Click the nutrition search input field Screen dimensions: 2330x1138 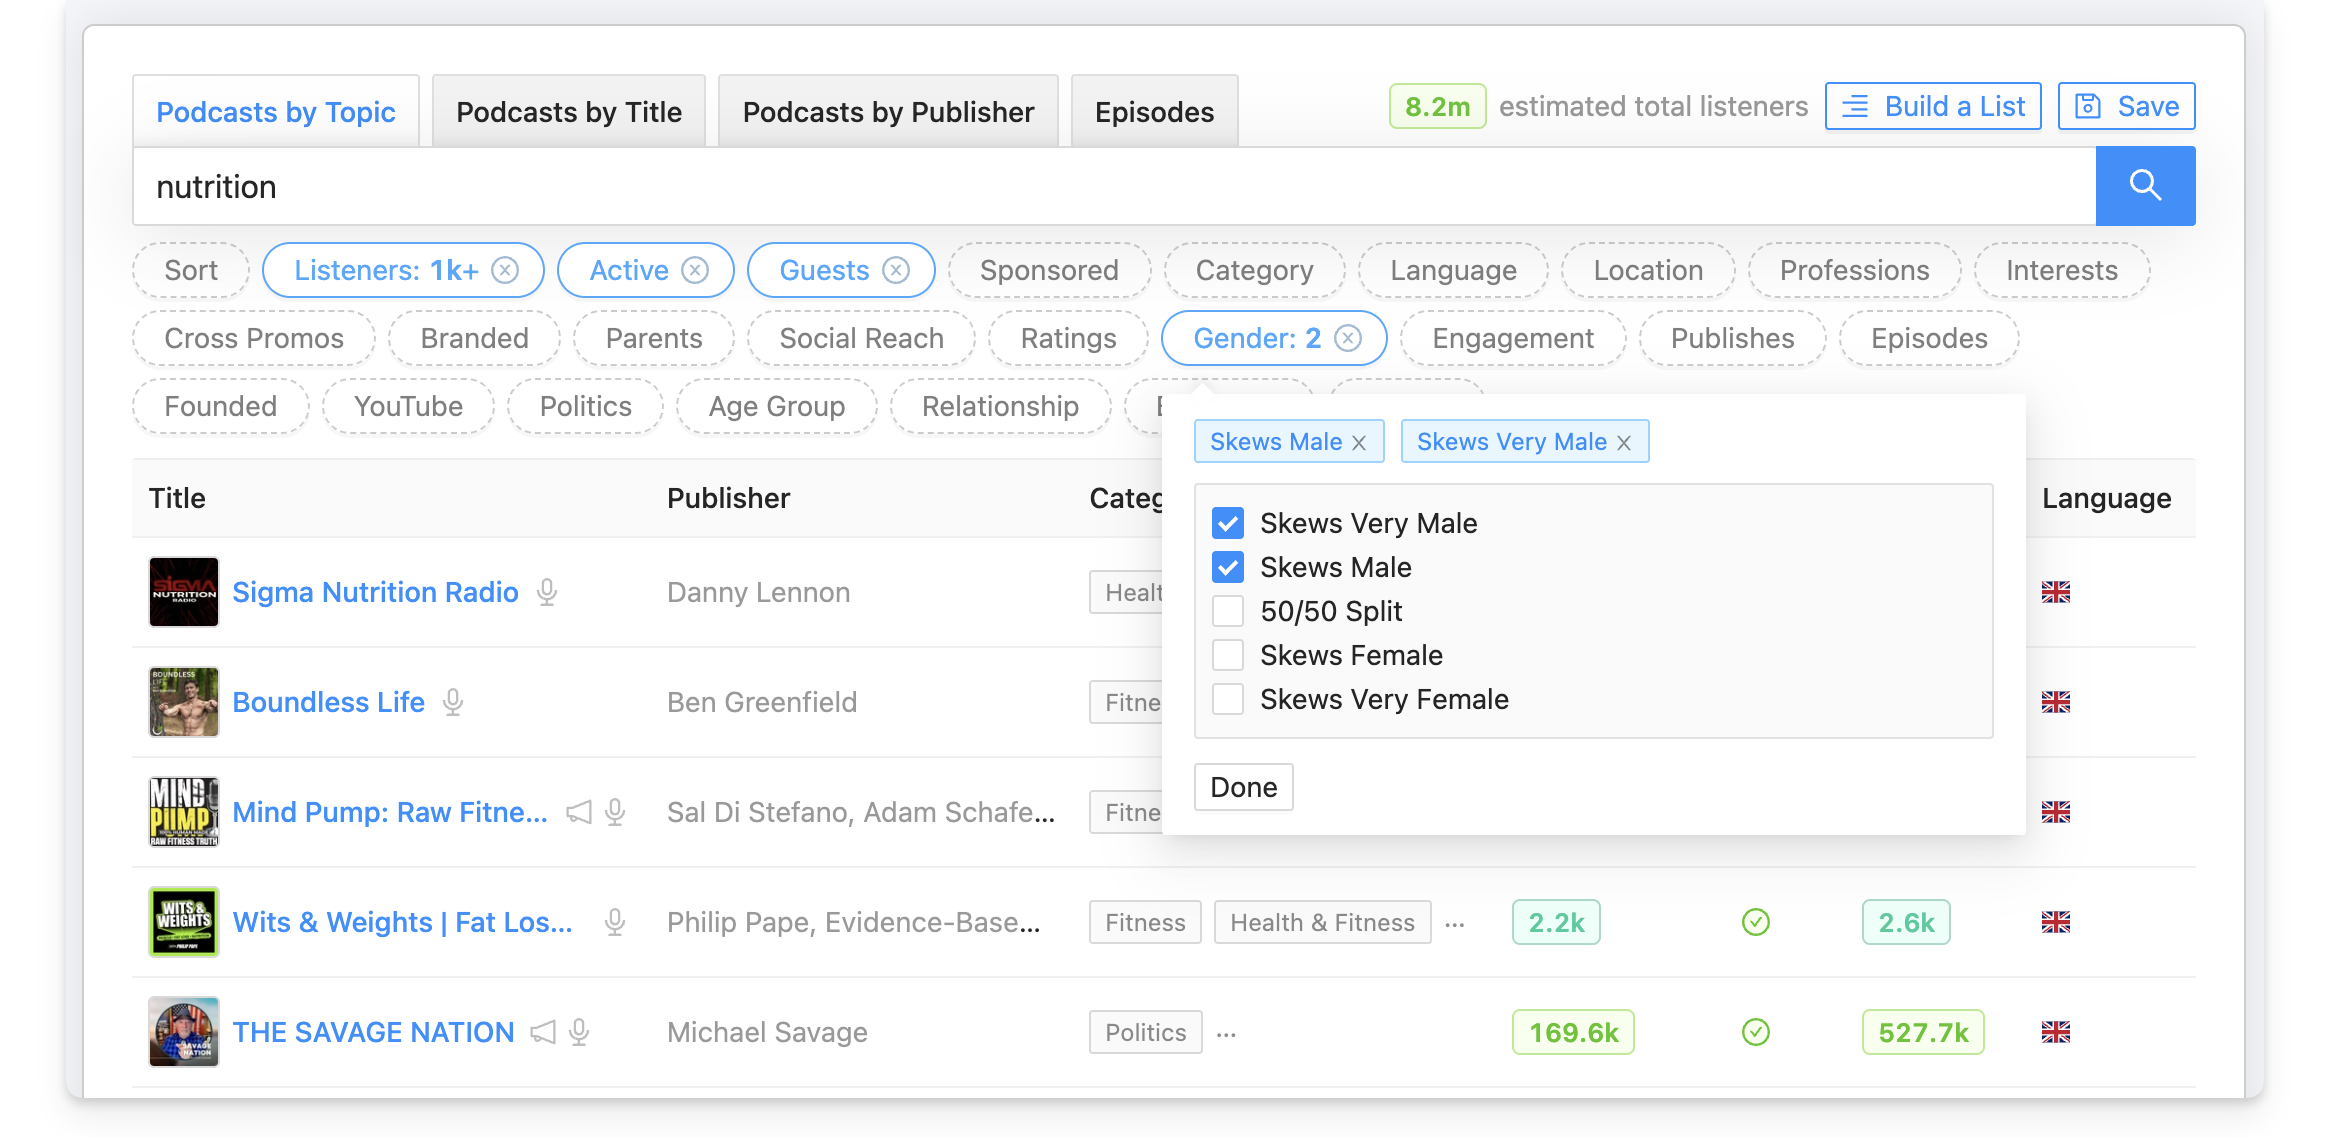click(1114, 186)
